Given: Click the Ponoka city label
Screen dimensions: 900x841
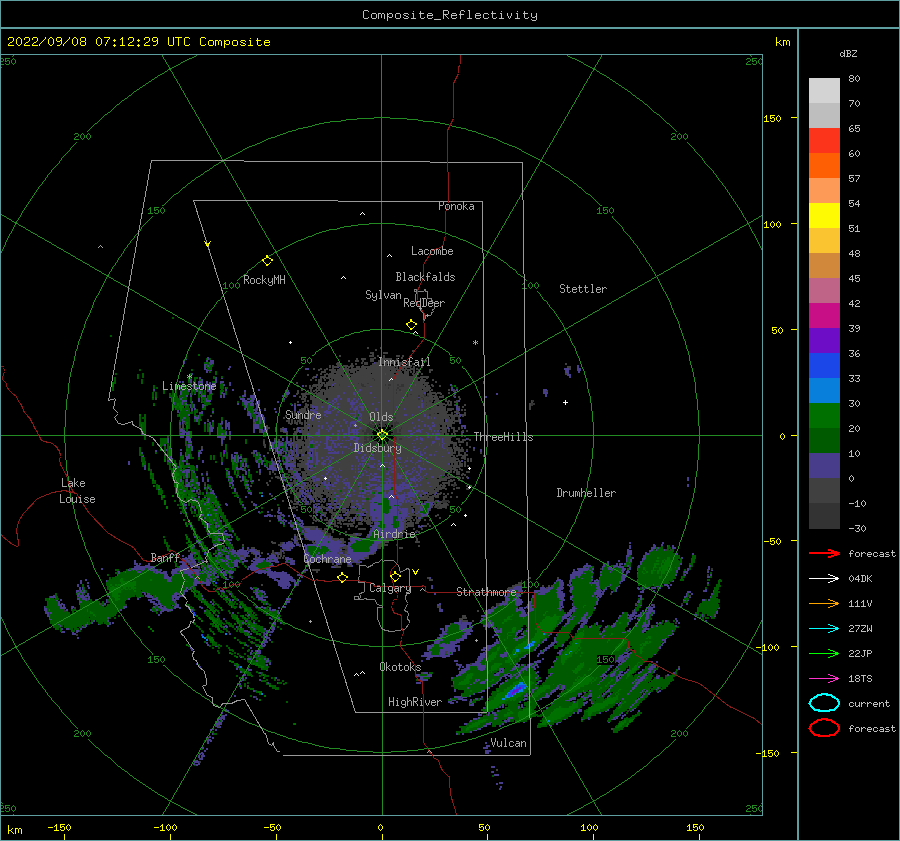Looking at the screenshot, I should point(456,206).
